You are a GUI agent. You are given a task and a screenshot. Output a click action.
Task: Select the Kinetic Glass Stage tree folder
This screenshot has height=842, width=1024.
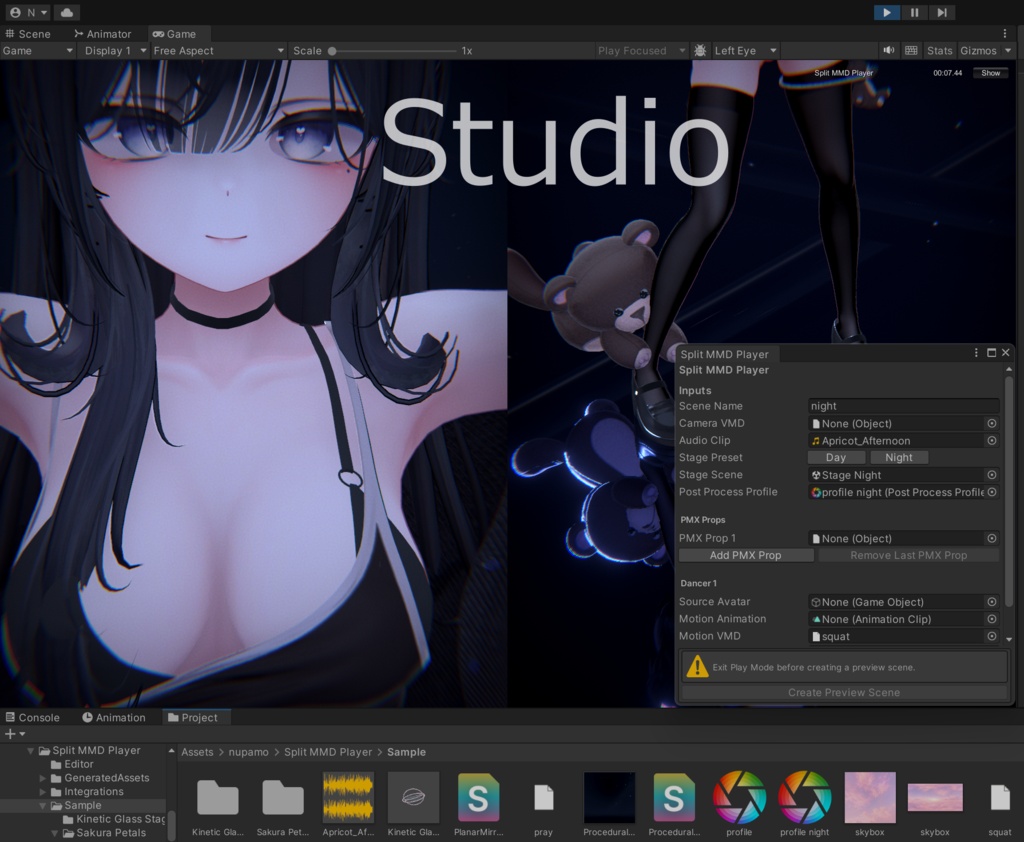114,819
